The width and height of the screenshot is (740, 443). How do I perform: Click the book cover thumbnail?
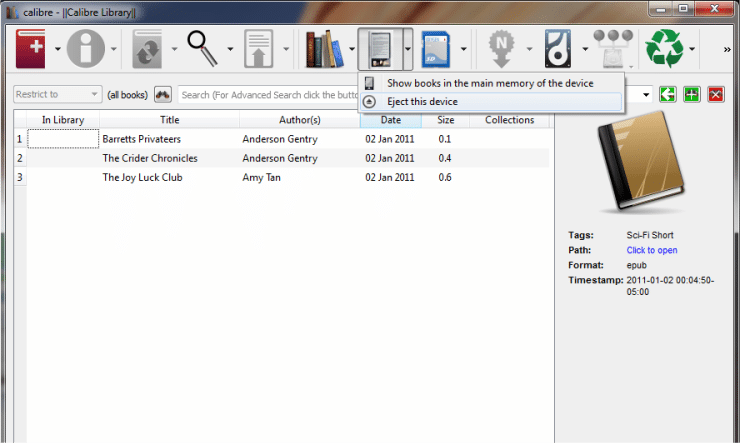[641, 162]
